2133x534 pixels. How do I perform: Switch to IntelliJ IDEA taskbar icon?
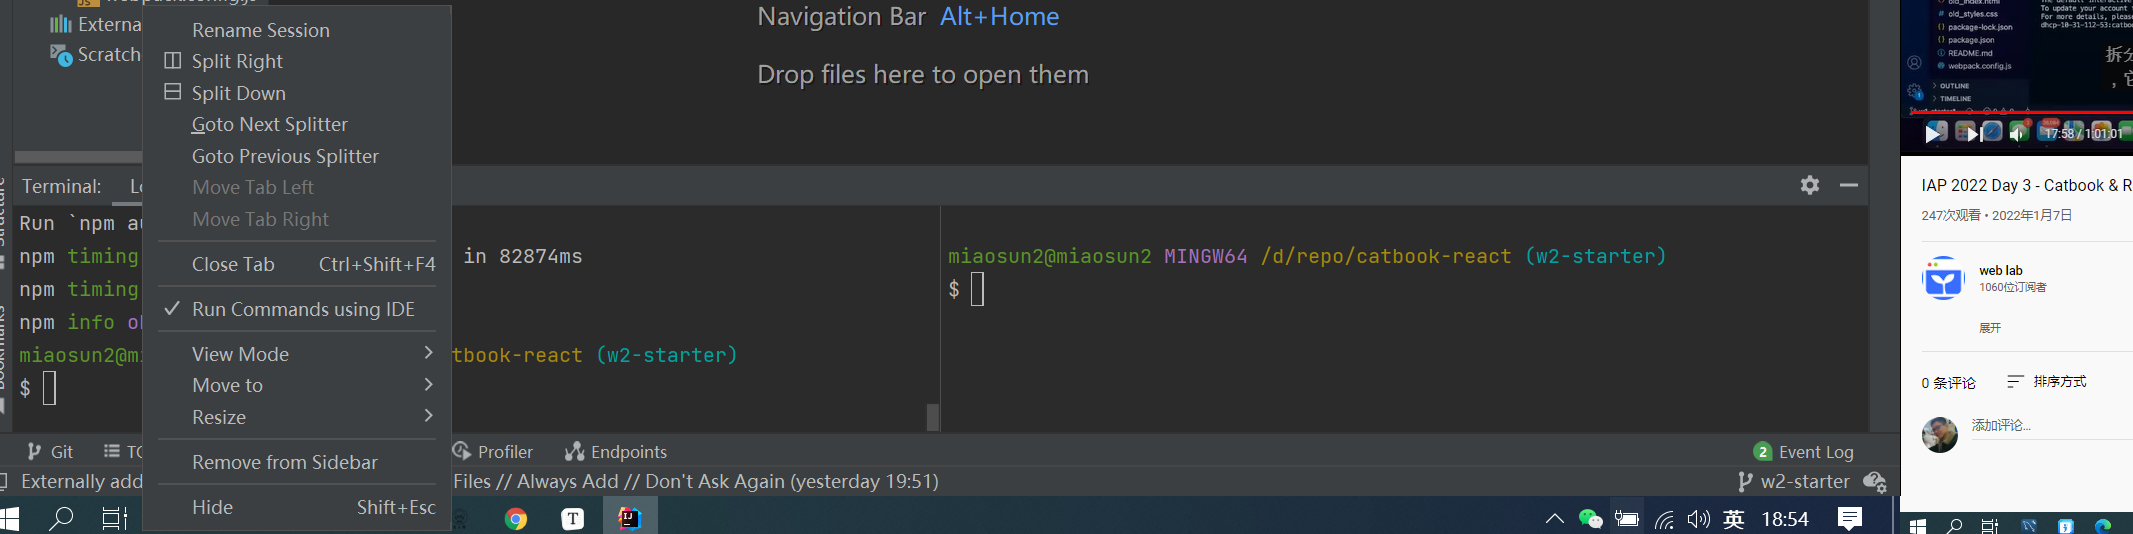click(x=630, y=518)
